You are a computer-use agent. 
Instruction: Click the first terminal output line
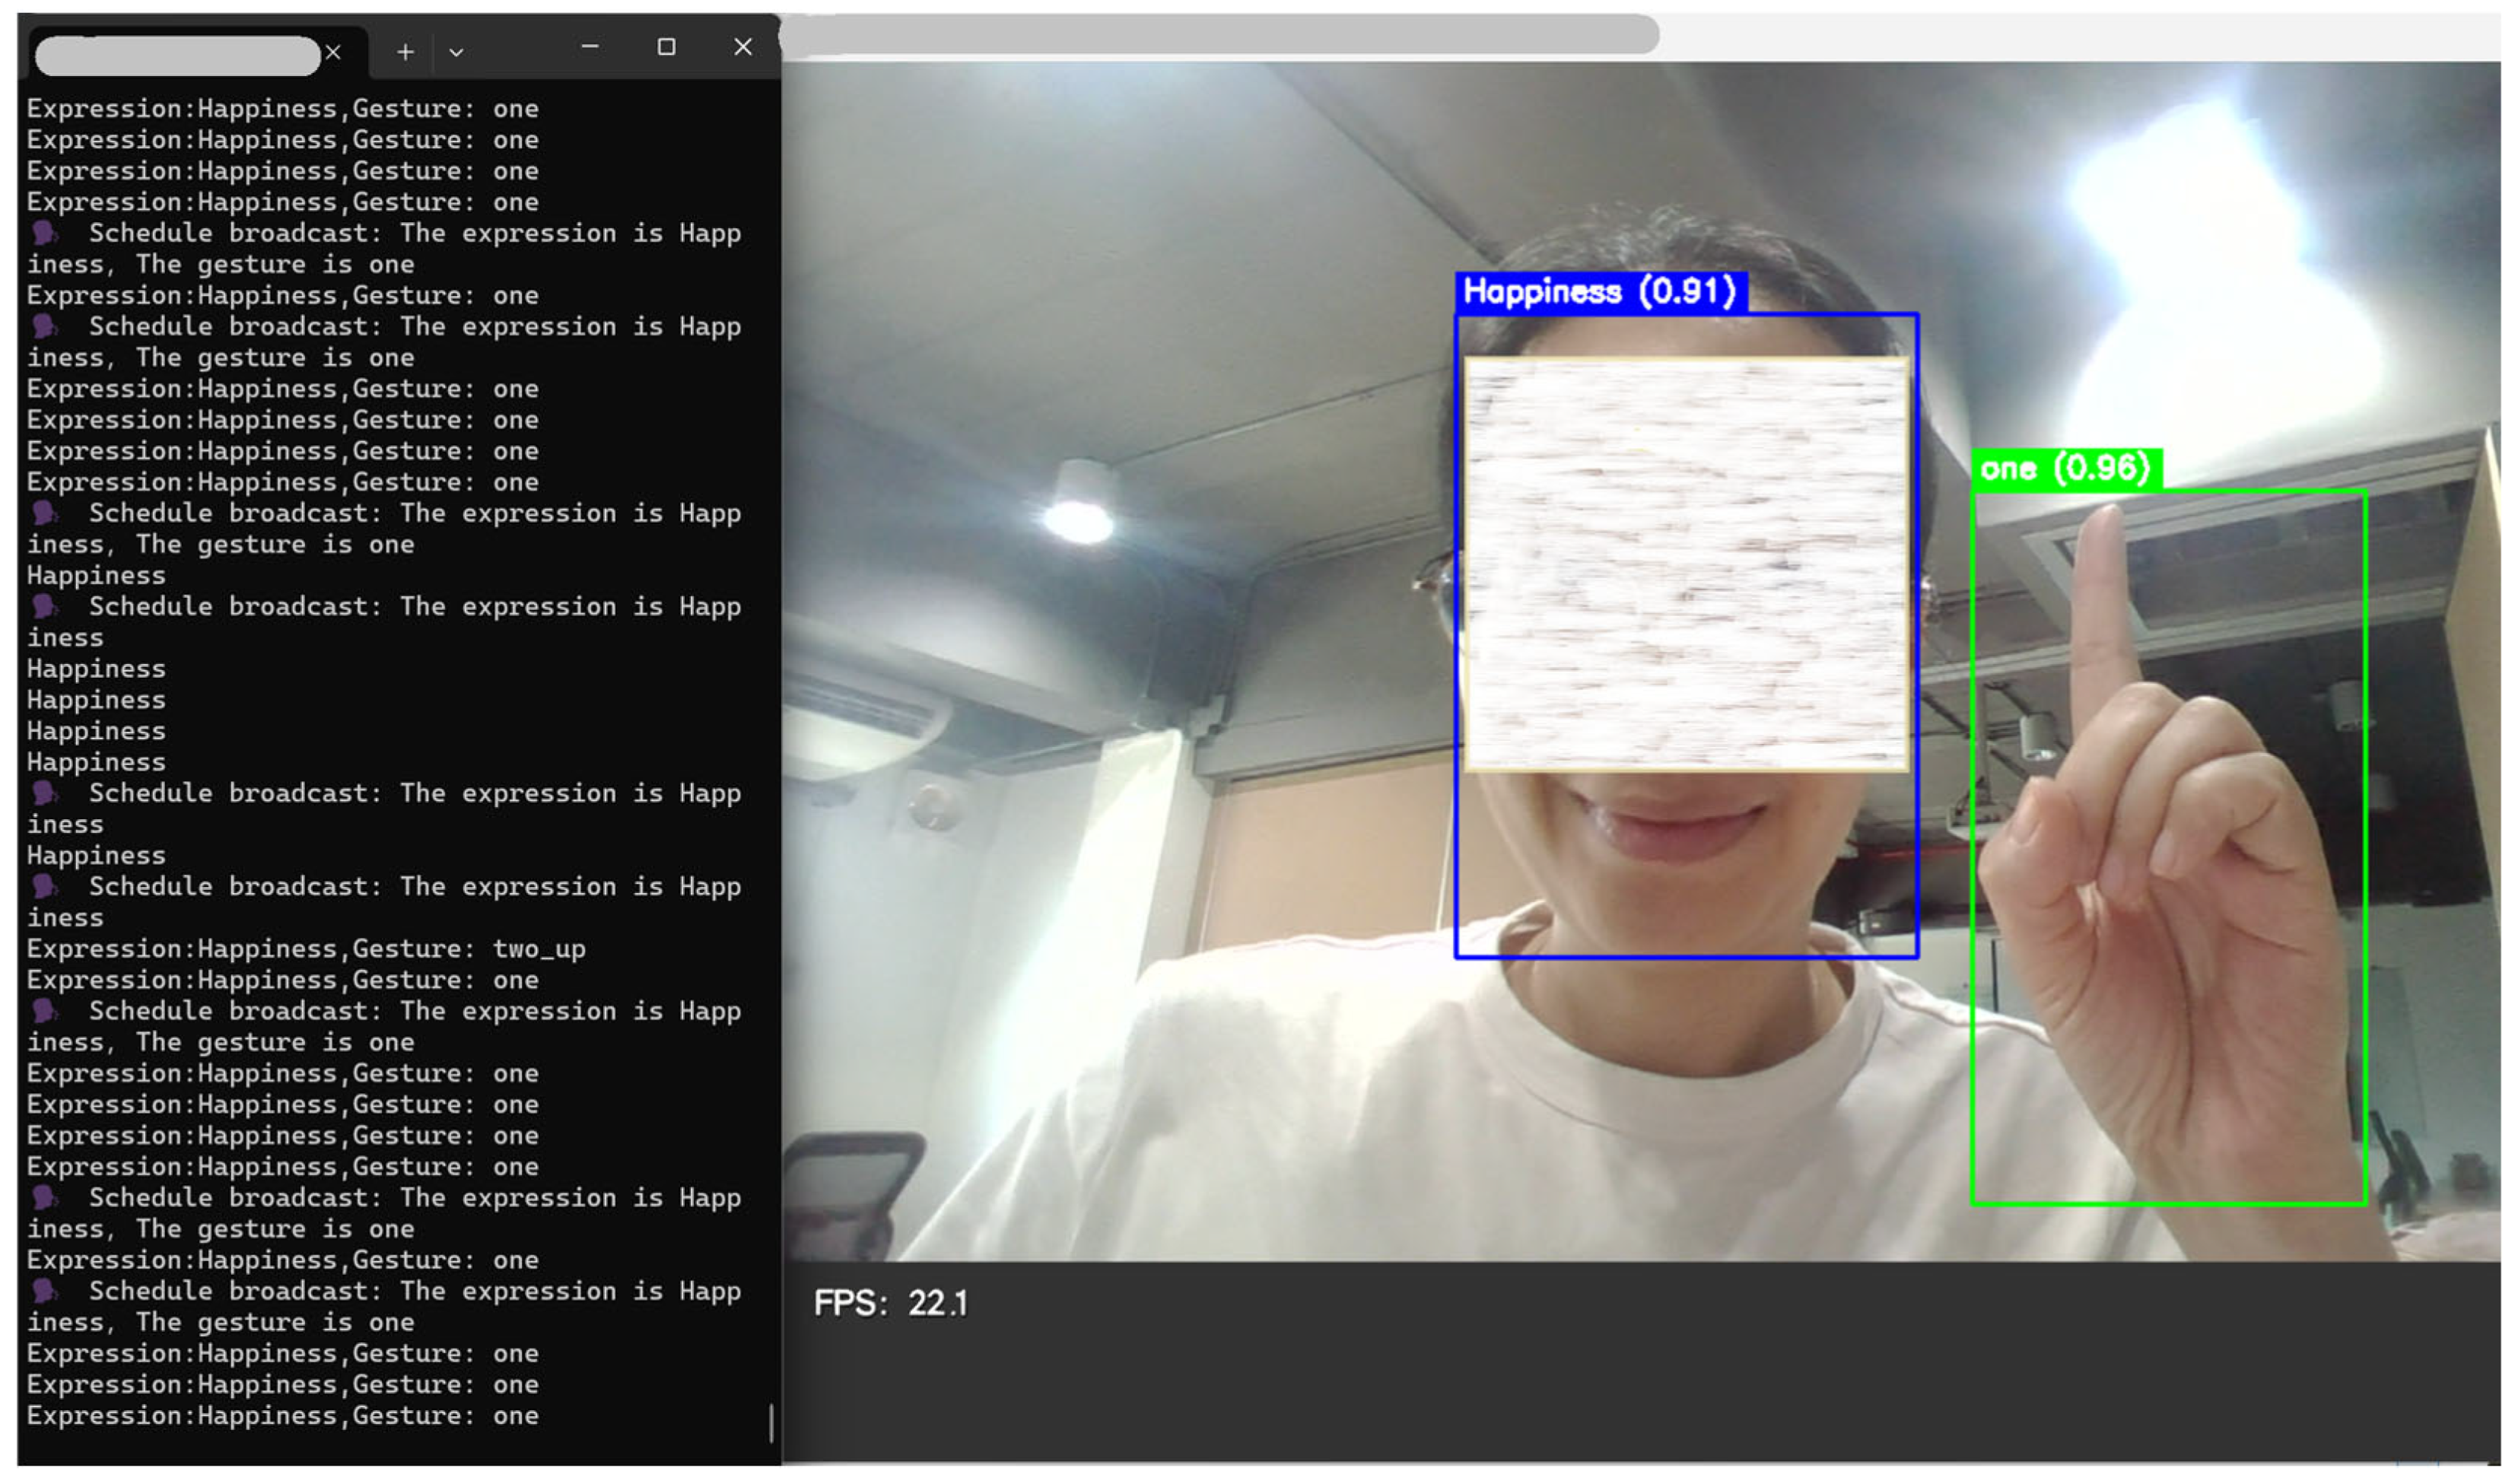tap(282, 109)
